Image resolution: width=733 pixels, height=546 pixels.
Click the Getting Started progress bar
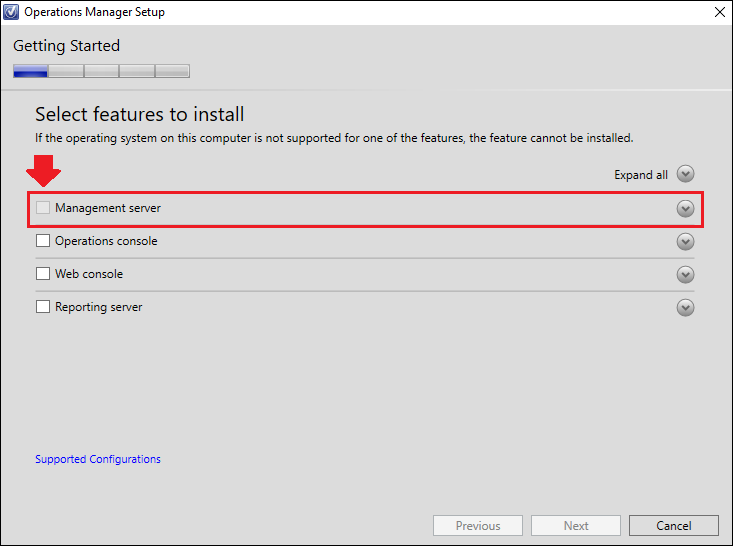point(101,71)
